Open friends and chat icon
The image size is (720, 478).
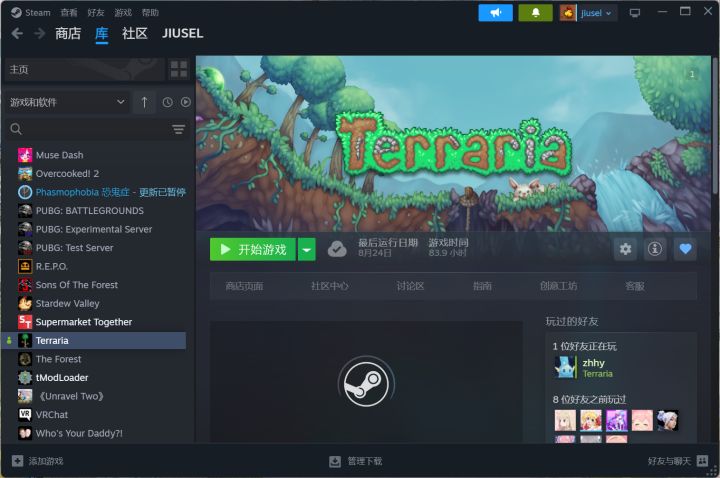702,460
